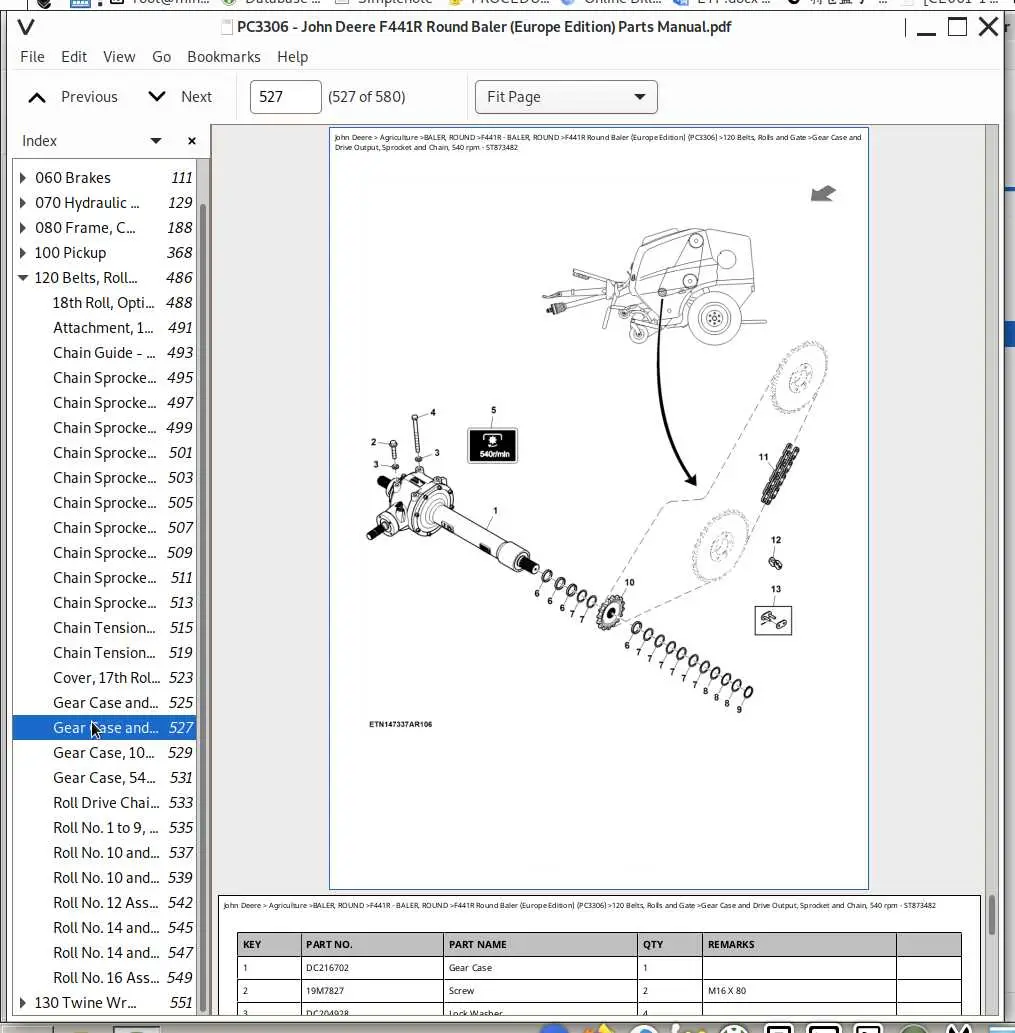The height and width of the screenshot is (1033, 1015).
Task: Select Chain Sprocket entry page 495
Action: pyautogui.click(x=104, y=378)
